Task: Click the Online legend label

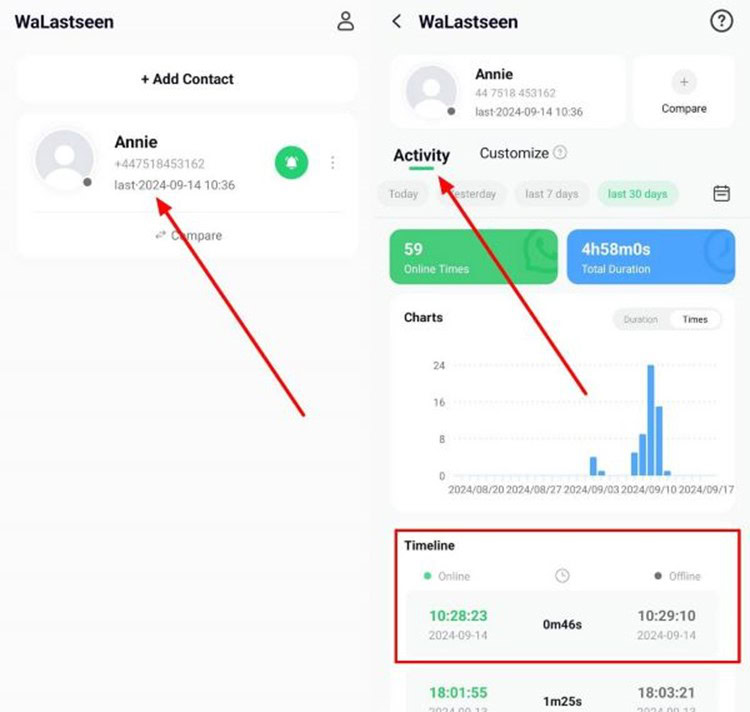Action: click(454, 576)
